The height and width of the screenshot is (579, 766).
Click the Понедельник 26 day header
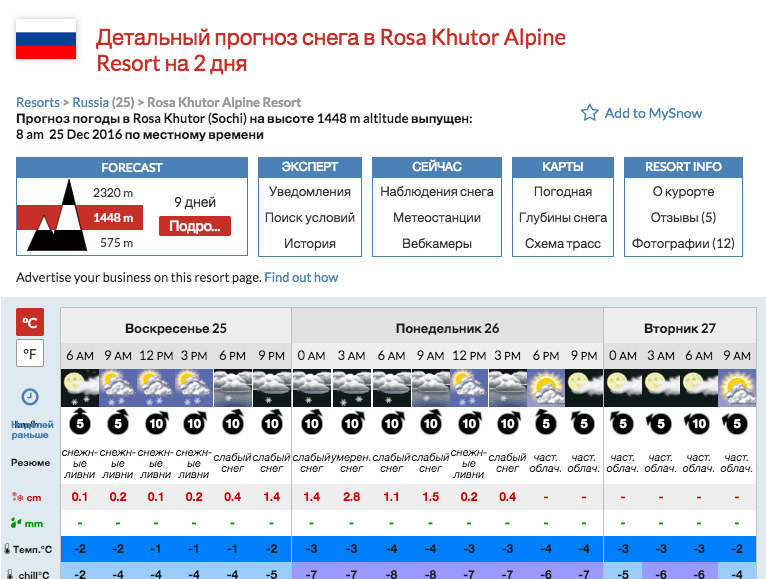(447, 328)
